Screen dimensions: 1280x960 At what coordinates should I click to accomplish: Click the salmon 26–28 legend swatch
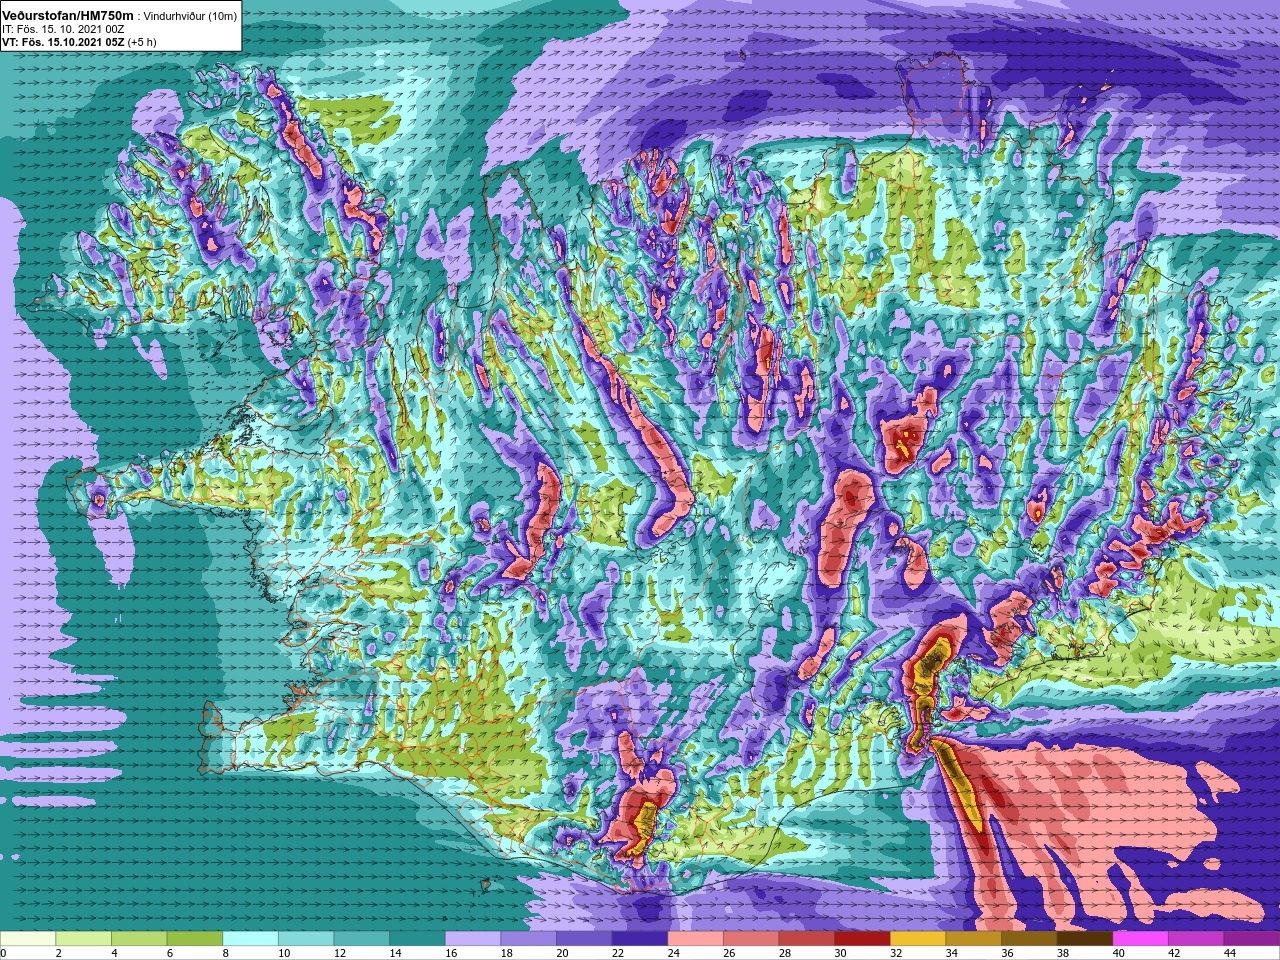(751, 939)
